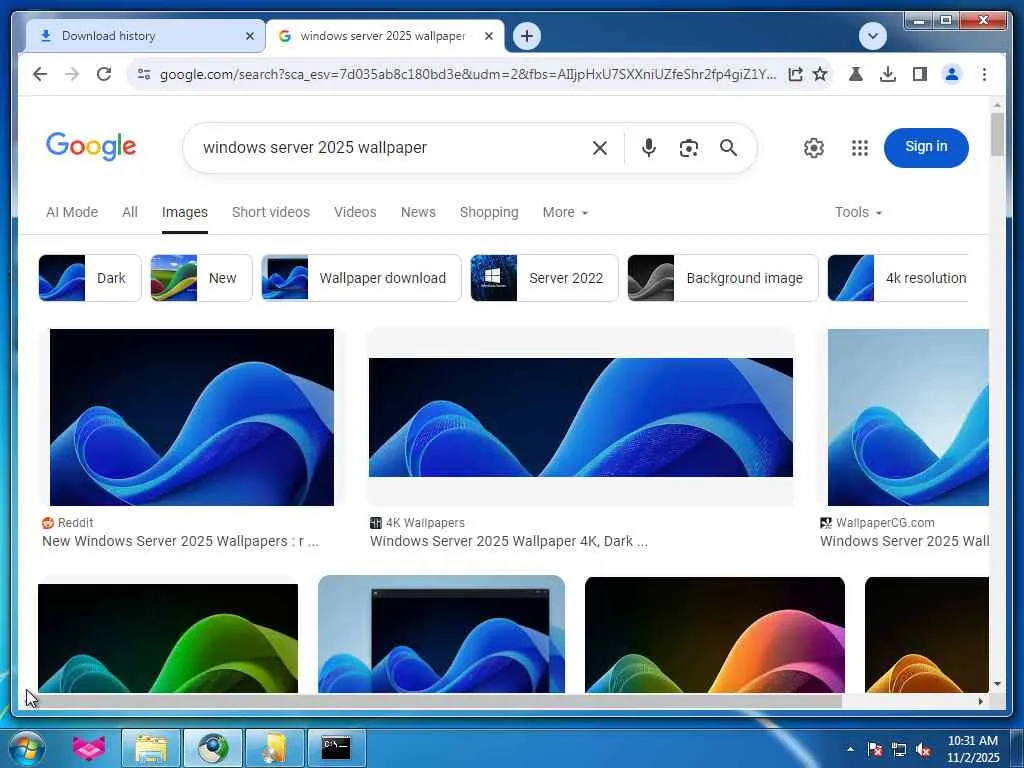Close the Download history tab
Image resolution: width=1024 pixels, height=768 pixels.
[249, 36]
